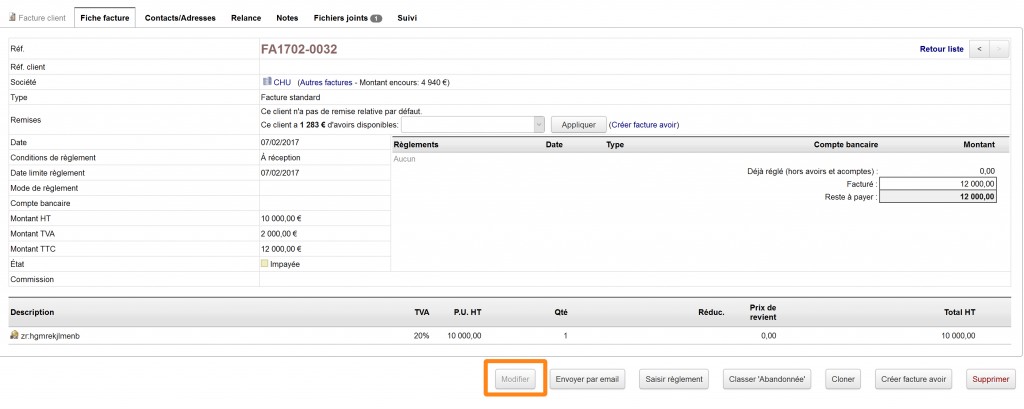The height and width of the screenshot is (409, 1024).
Task: Switch to the Contacts/Adresses tab
Action: (x=180, y=18)
